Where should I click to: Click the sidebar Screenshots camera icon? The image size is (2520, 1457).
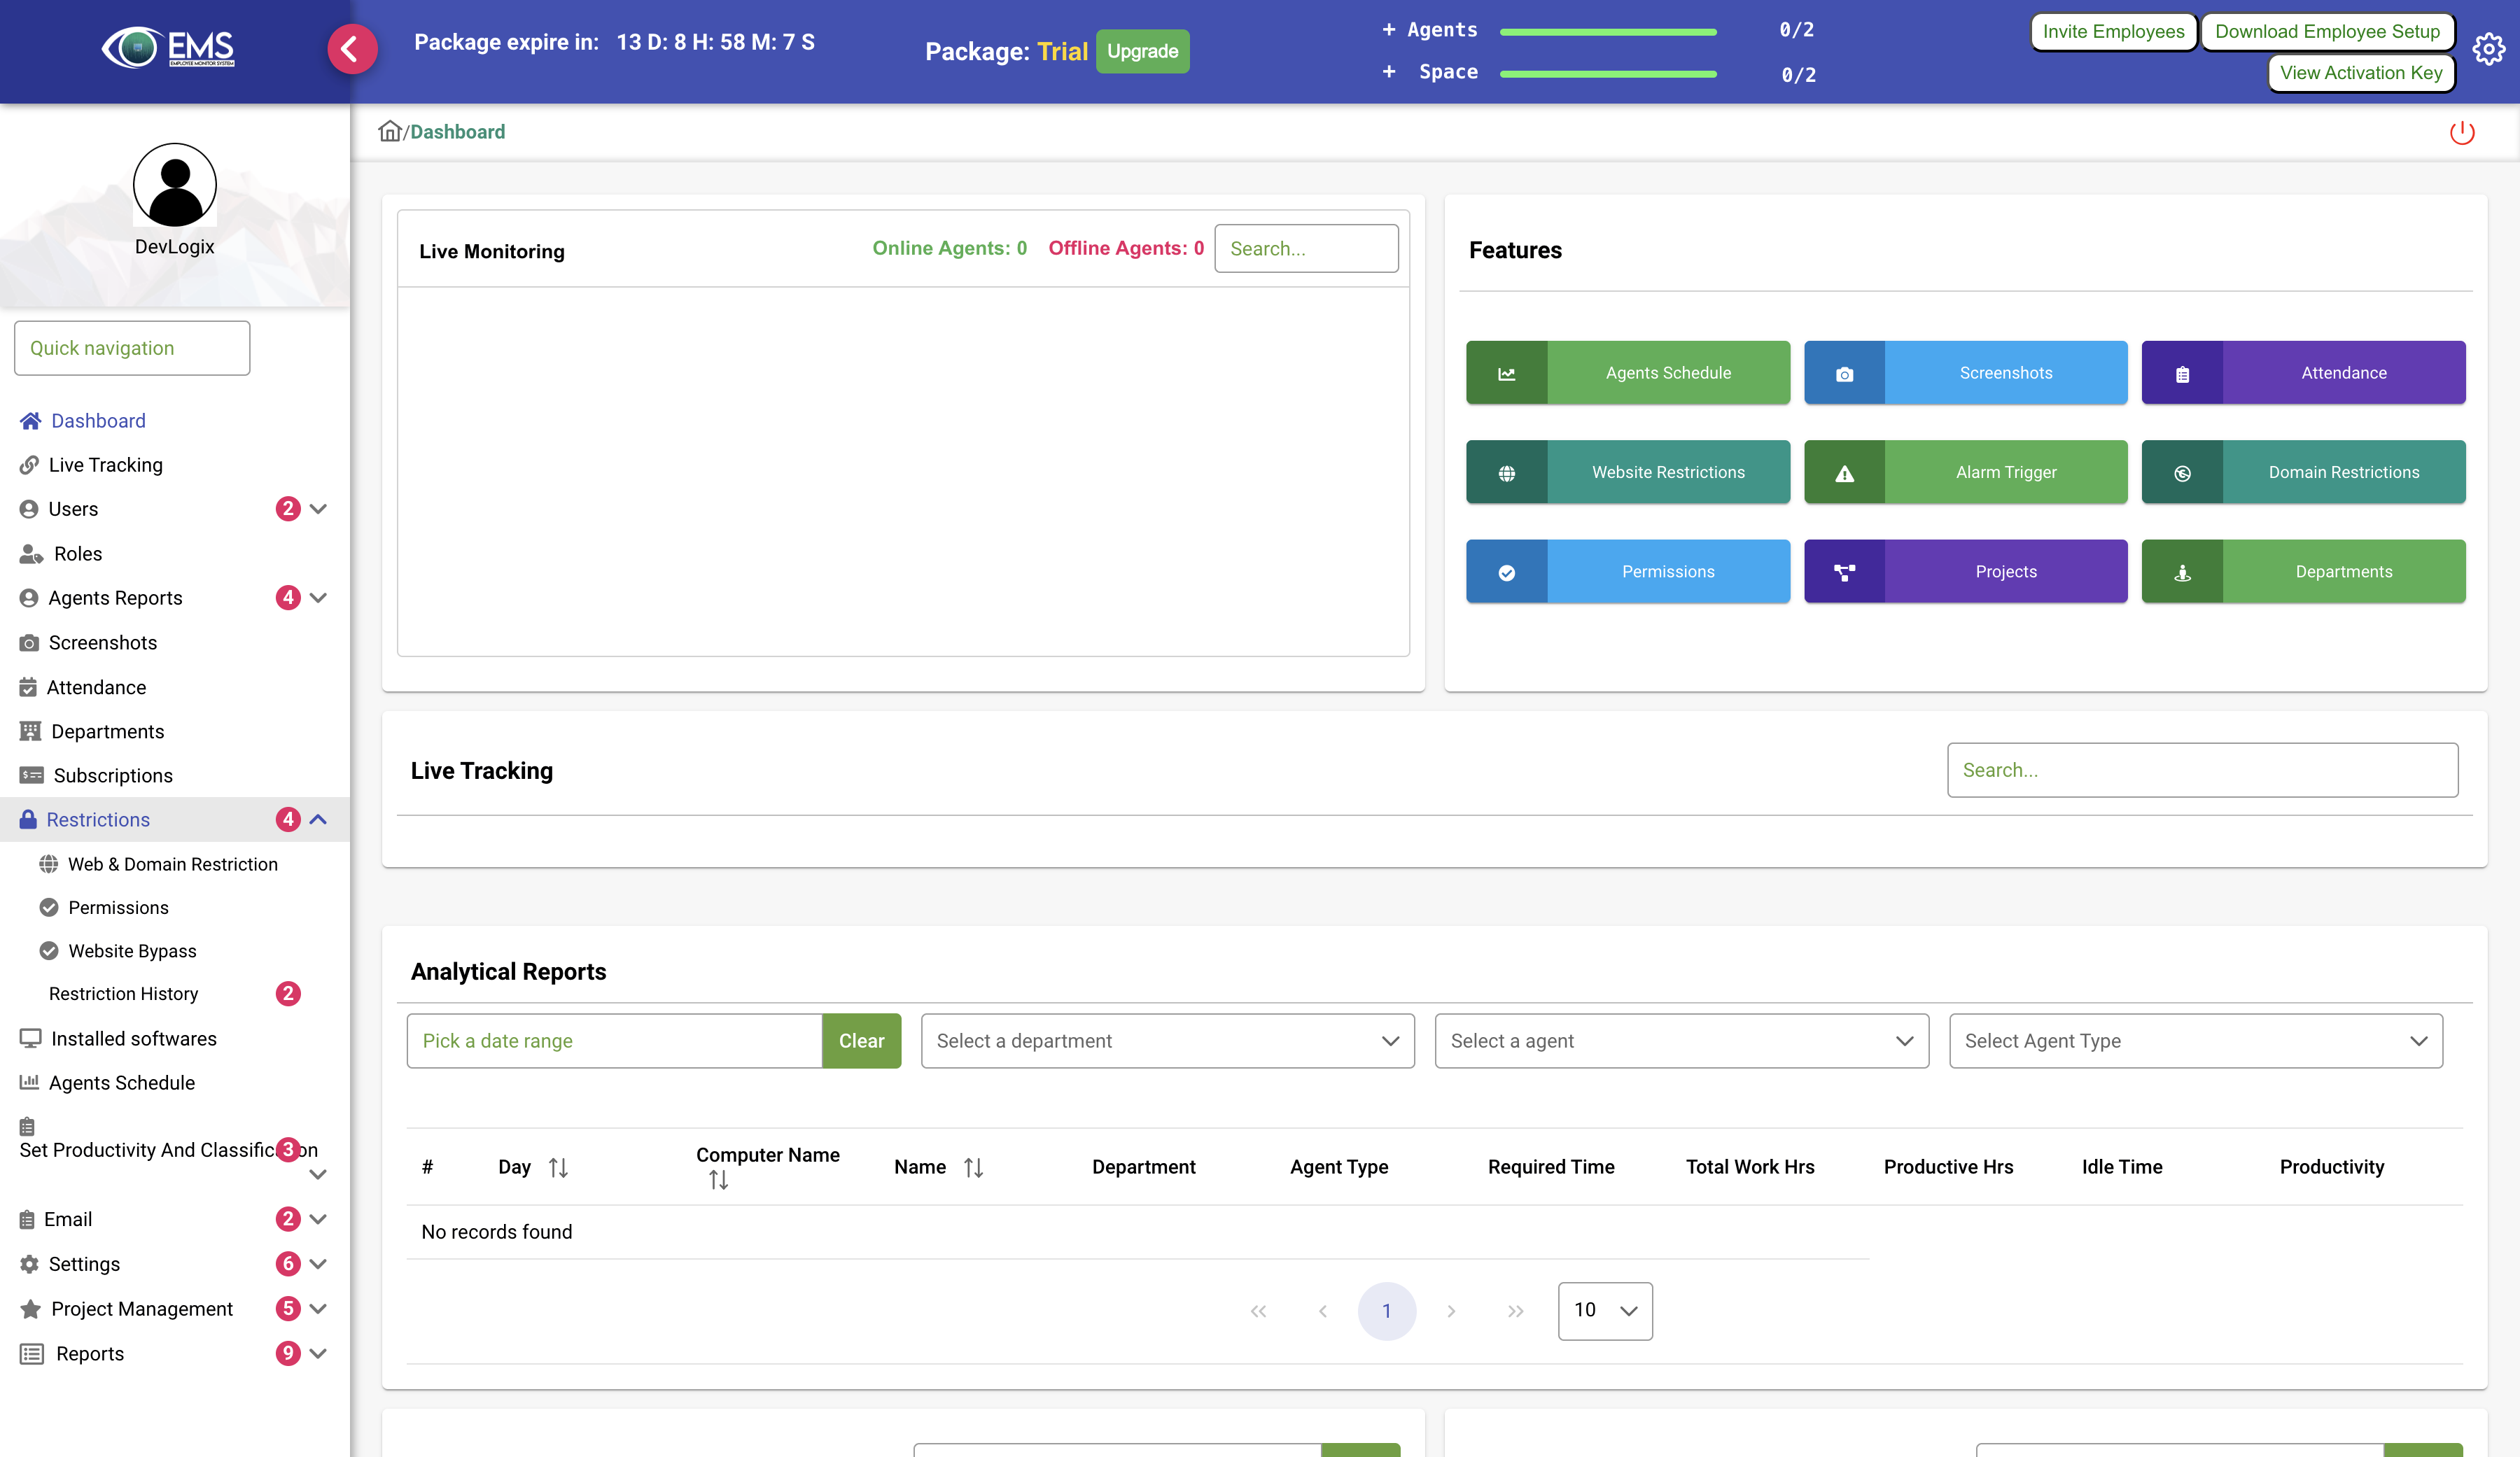(x=29, y=643)
